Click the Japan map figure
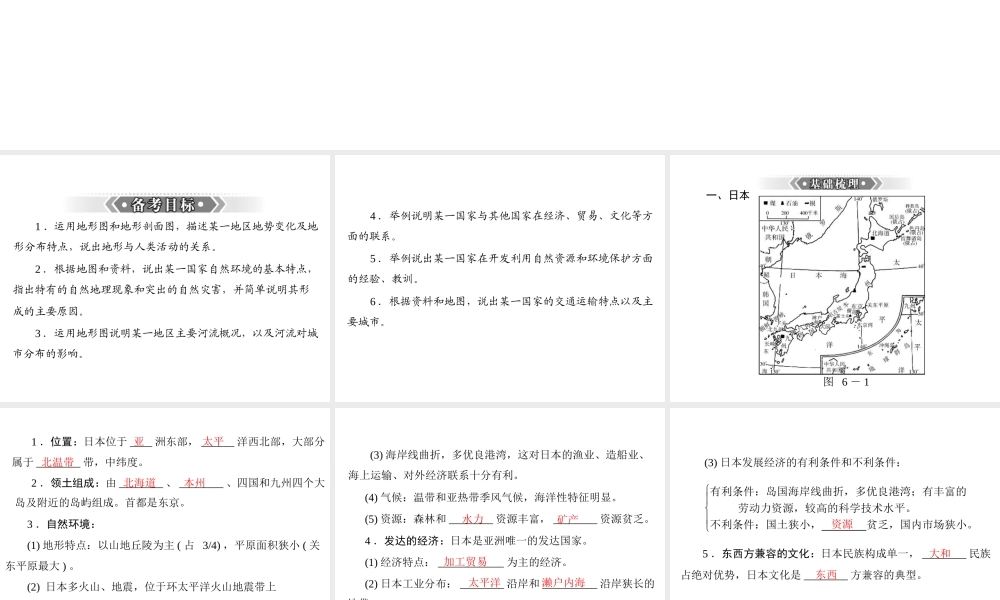The width and height of the screenshot is (1000, 600). [x=842, y=285]
